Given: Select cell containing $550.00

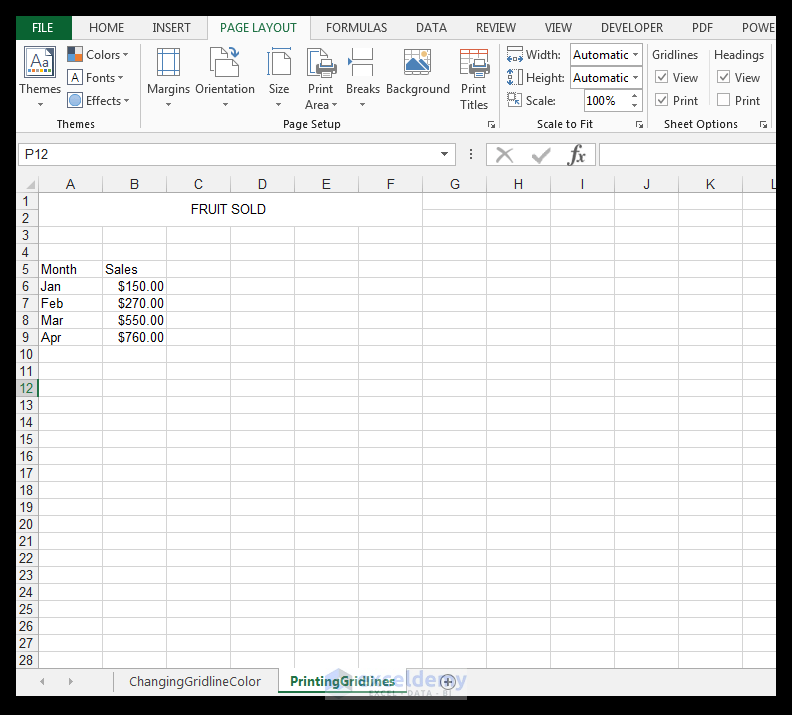Looking at the screenshot, I should point(134,320).
